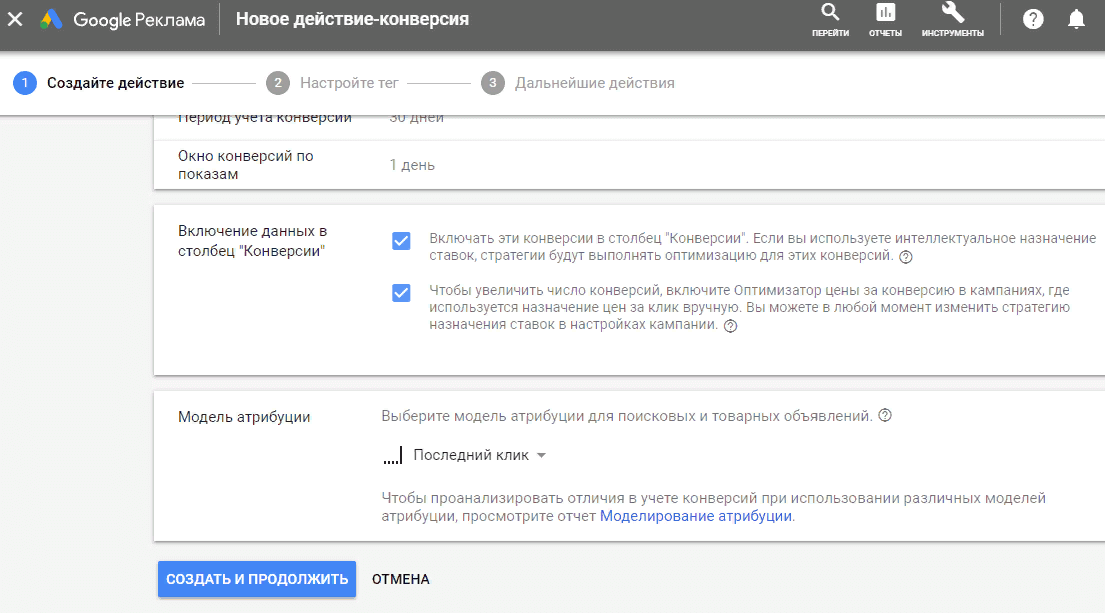Click step 1 Создайте действие indicator
1105x613 pixels.
point(24,83)
